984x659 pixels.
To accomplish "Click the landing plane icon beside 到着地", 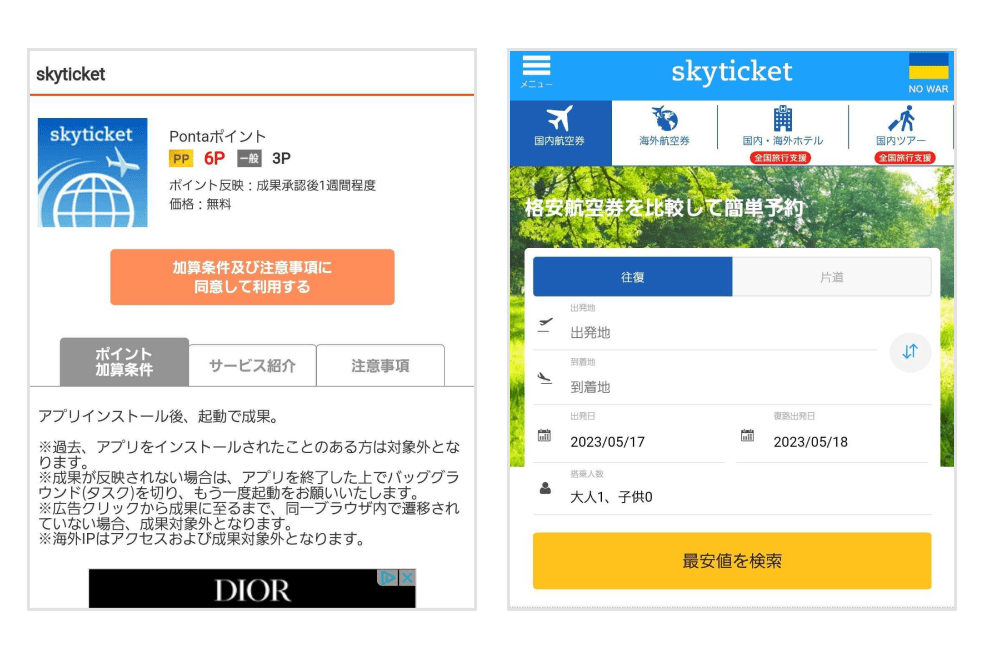I will [545, 378].
